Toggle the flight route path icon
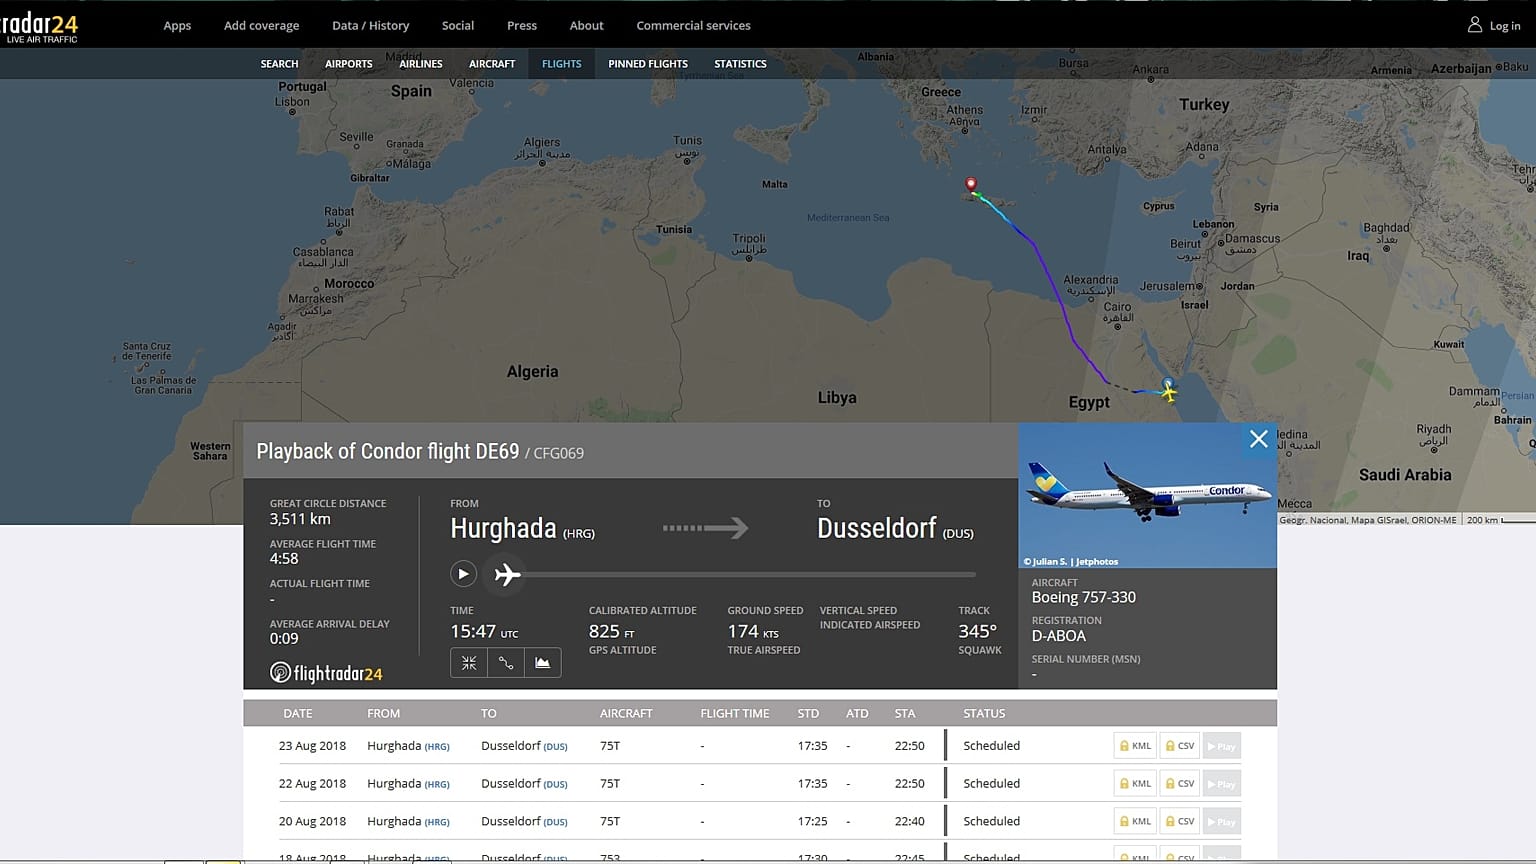Screen dimensions: 1536x864 [x=506, y=663]
